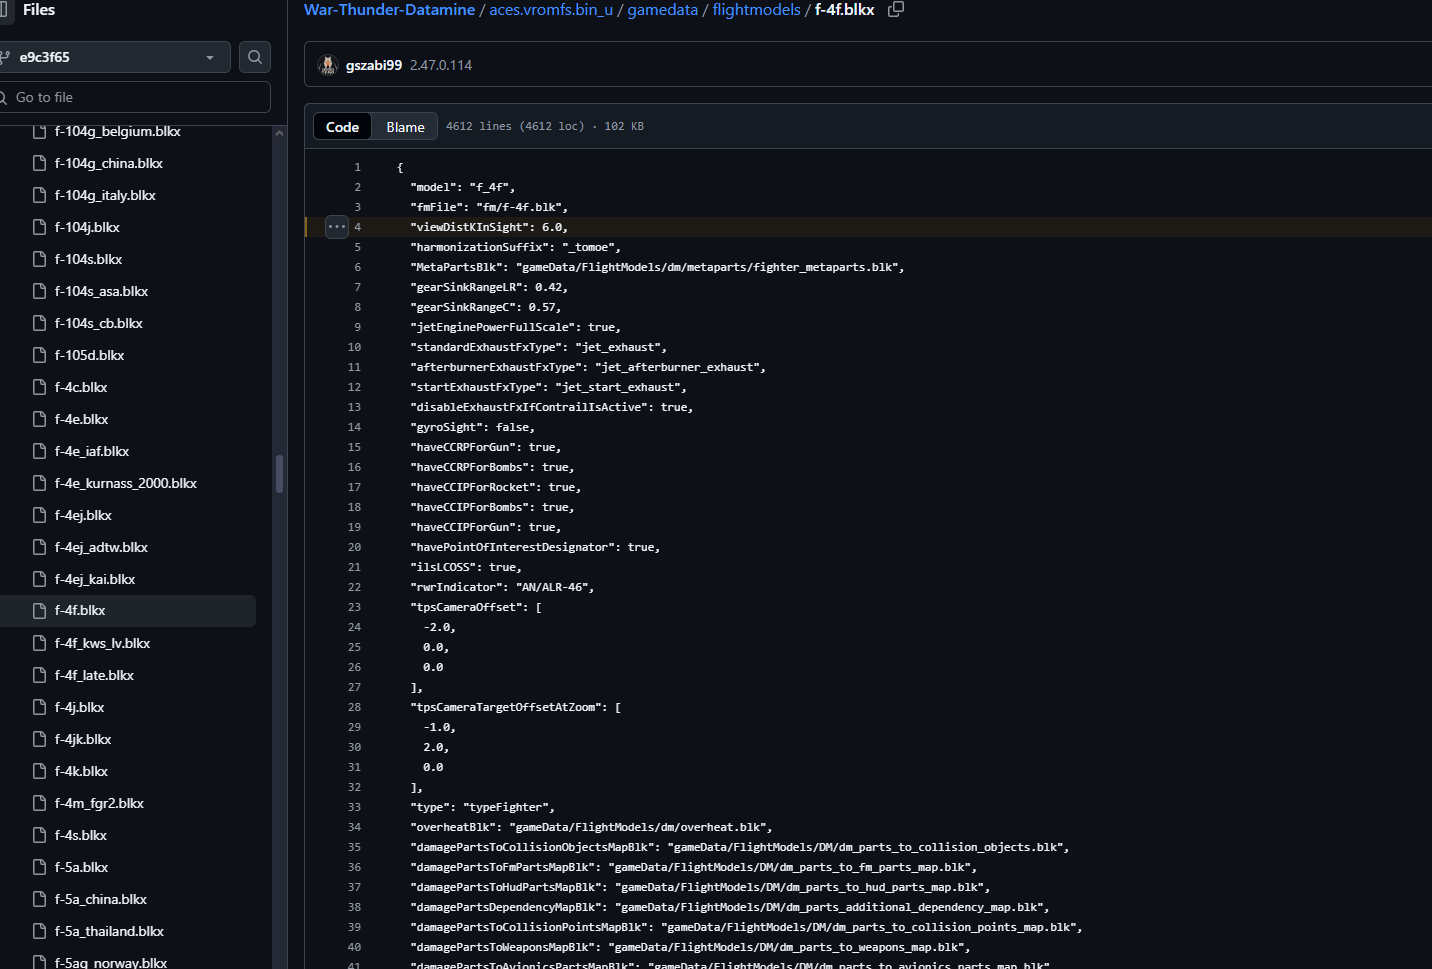Click the file icon beside f-105d.blkx
1432x969 pixels.
coord(40,355)
